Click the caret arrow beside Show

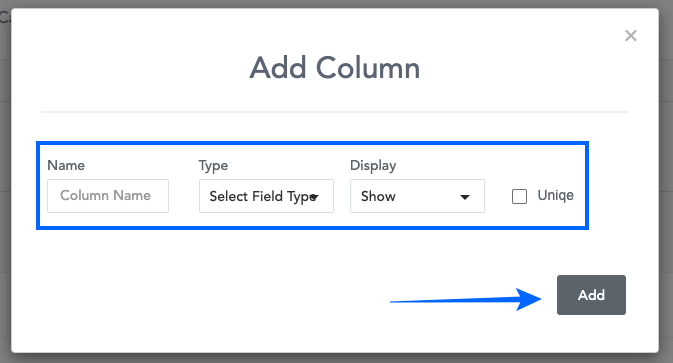click(x=464, y=197)
